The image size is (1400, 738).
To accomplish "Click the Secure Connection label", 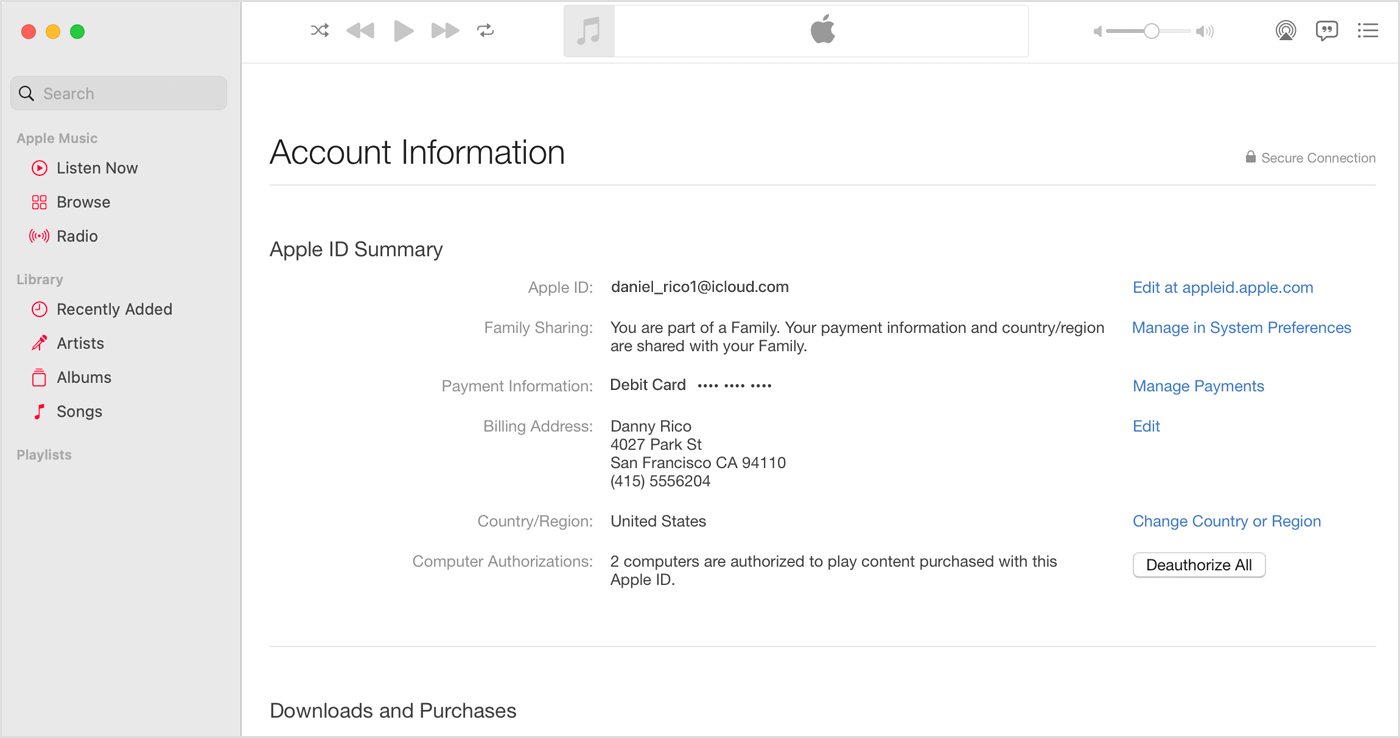I will 1318,158.
